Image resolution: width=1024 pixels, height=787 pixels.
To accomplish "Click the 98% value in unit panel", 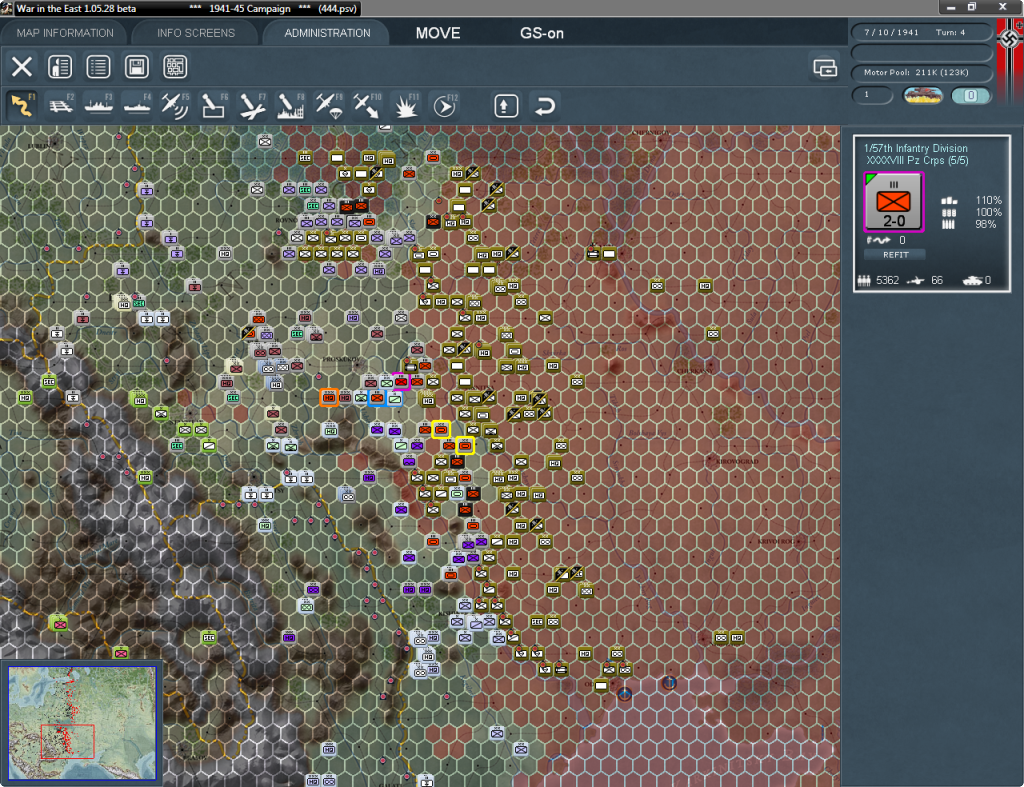I will (986, 224).
